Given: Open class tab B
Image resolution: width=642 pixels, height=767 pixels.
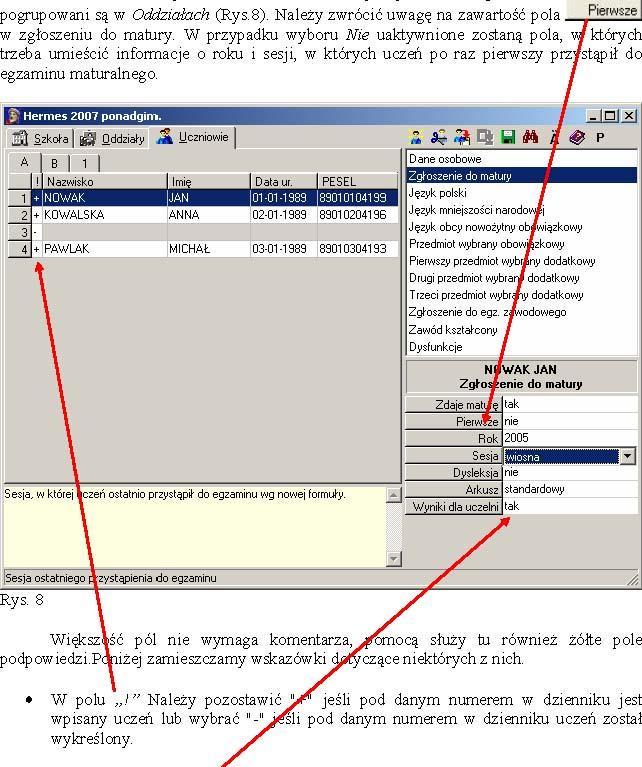Looking at the screenshot, I should 54,164.
